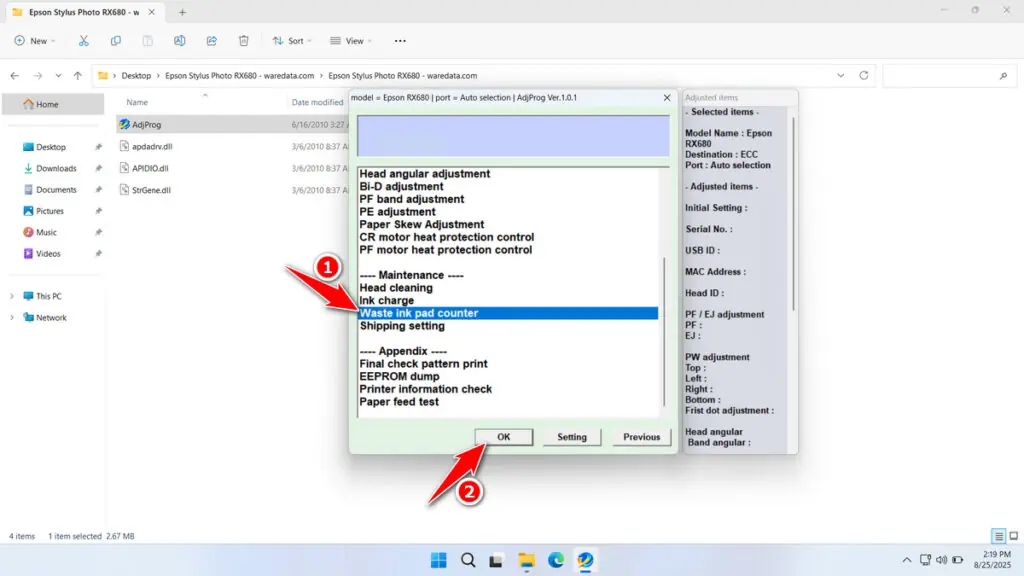Click the Cut scissors icon in toolbar
The width and height of the screenshot is (1024, 576).
[84, 41]
